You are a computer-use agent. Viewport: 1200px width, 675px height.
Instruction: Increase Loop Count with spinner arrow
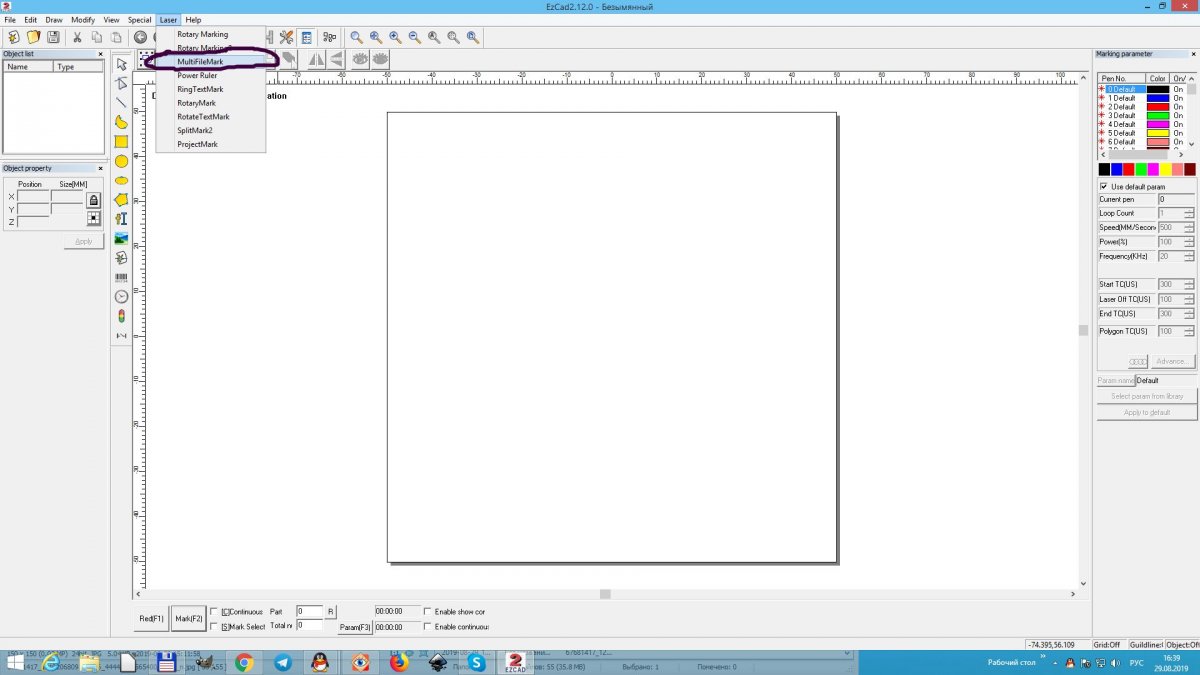[1189, 210]
